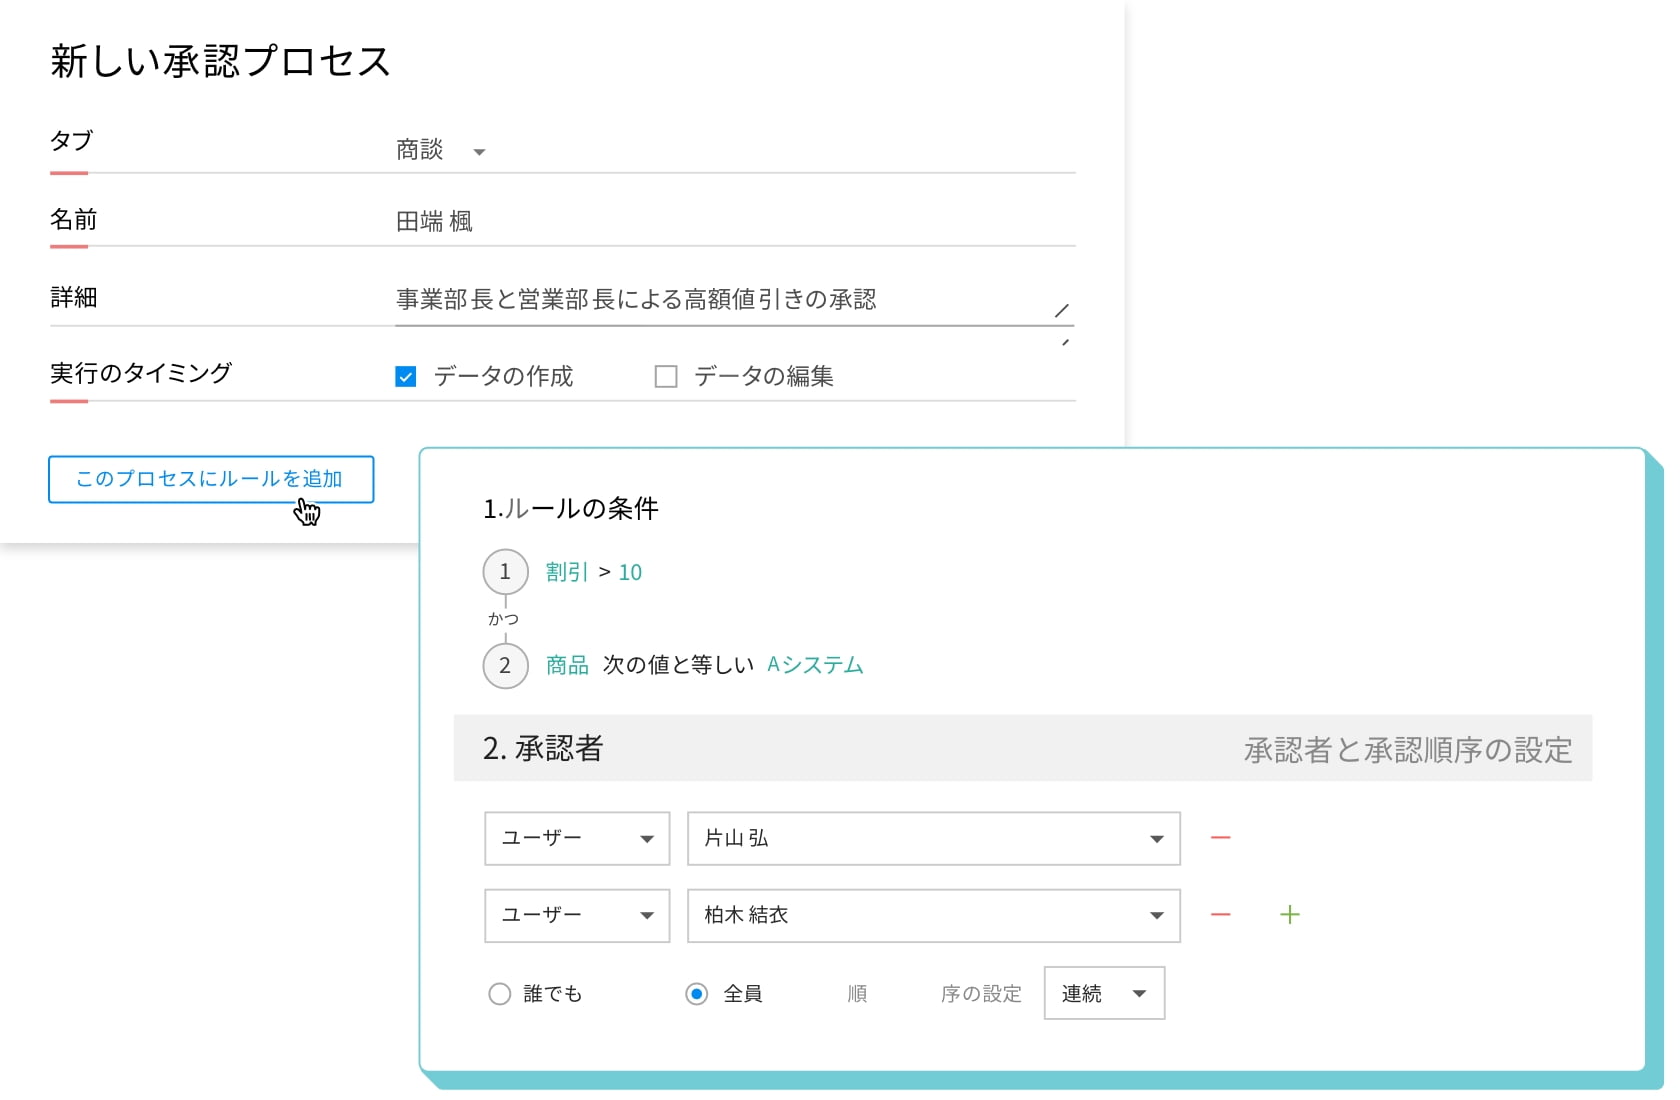Click the 割引 condition field link

pyautogui.click(x=567, y=572)
